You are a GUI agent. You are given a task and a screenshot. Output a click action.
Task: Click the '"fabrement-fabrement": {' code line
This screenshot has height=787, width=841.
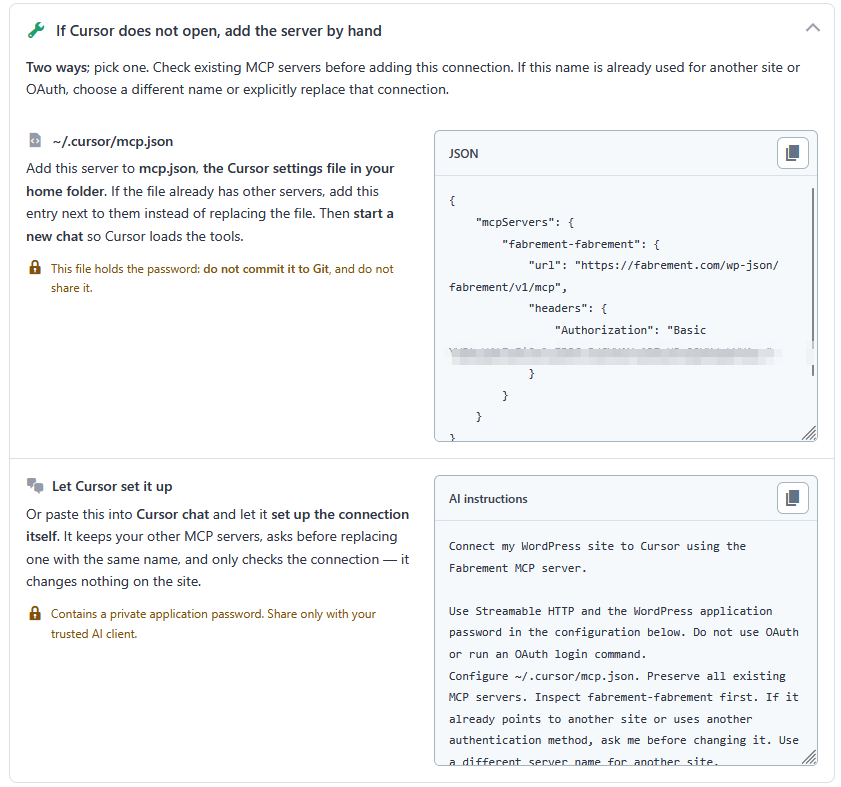581,244
